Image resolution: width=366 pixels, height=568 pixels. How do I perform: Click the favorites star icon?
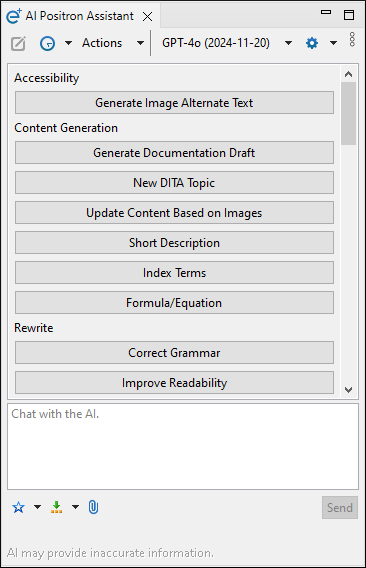click(18, 507)
